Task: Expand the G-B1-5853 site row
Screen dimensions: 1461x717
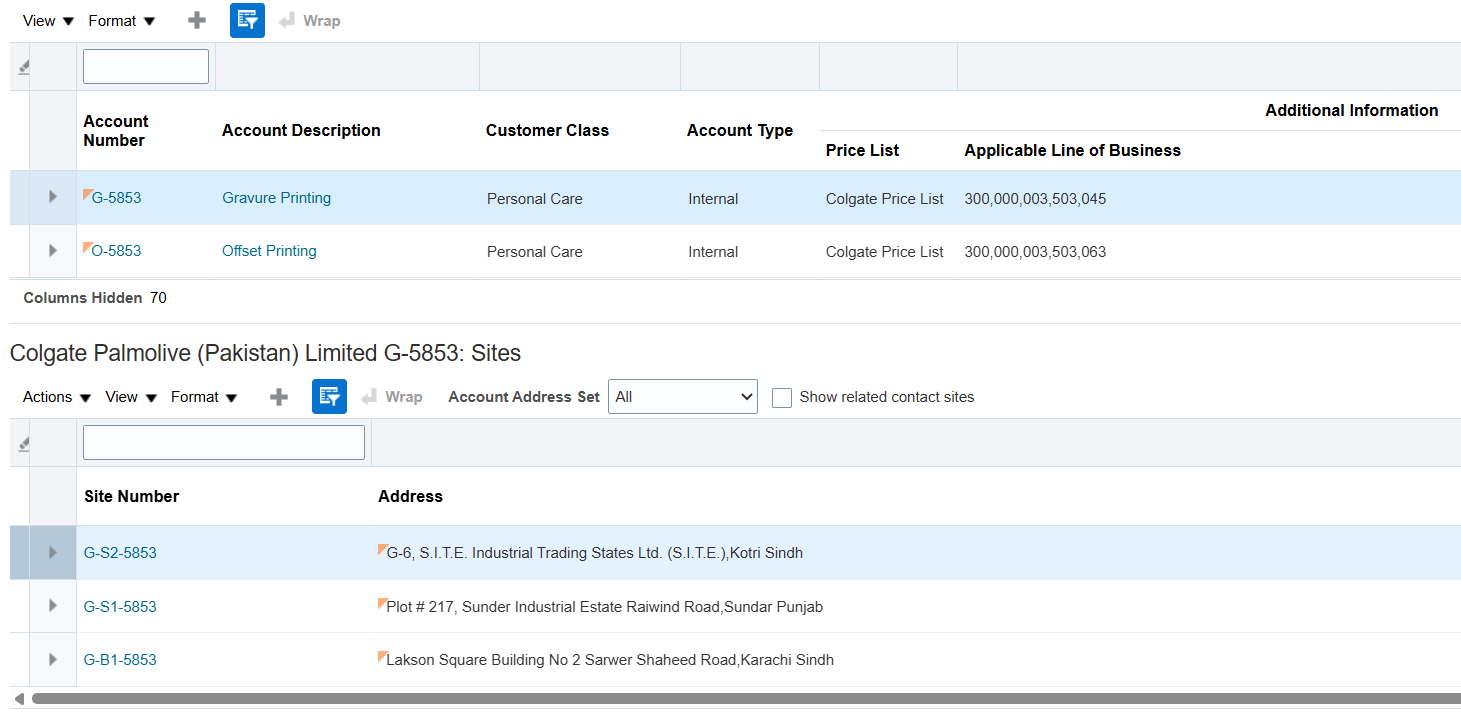Action: point(53,659)
